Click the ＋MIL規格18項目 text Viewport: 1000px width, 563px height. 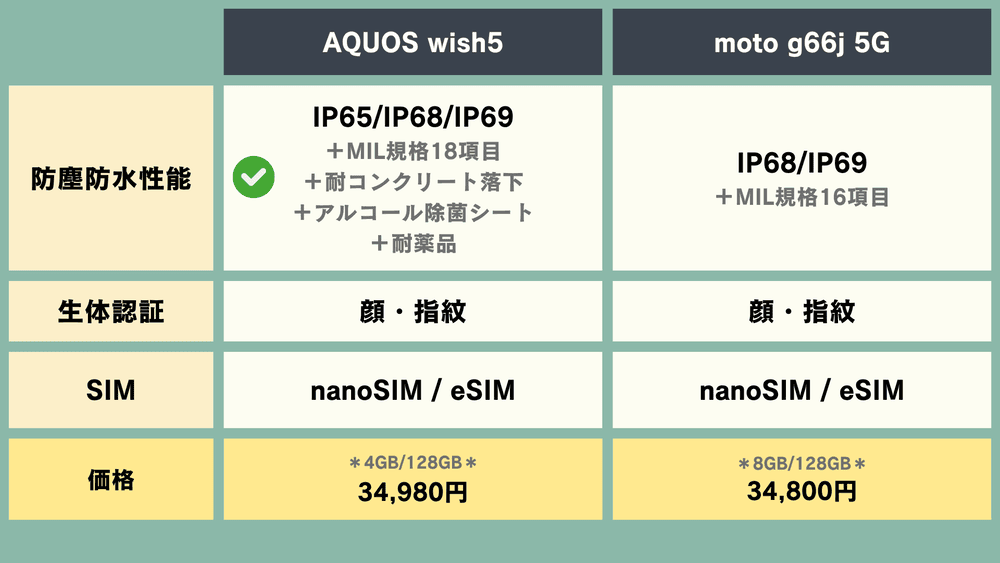(412, 152)
